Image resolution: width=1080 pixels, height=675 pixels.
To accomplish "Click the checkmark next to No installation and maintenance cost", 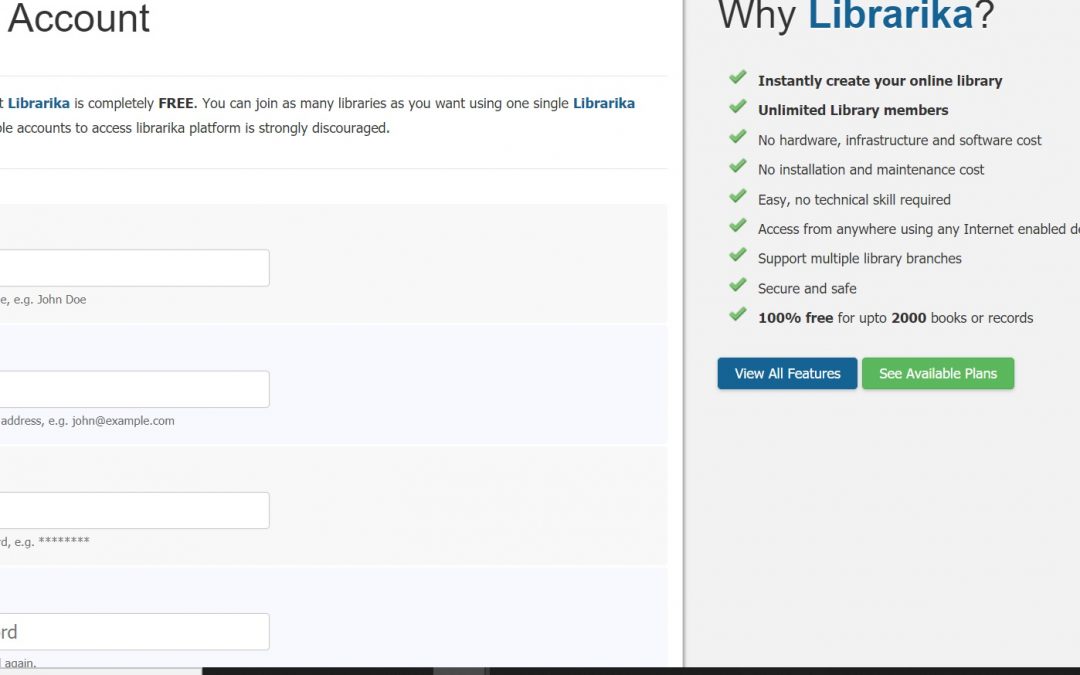I will tap(738, 167).
